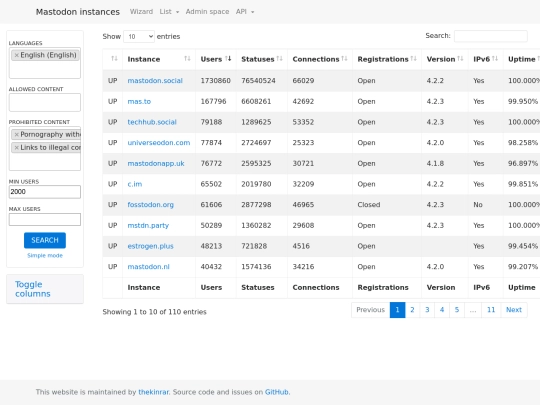
Task: Open the Admin space page
Action: pyautogui.click(x=207, y=12)
